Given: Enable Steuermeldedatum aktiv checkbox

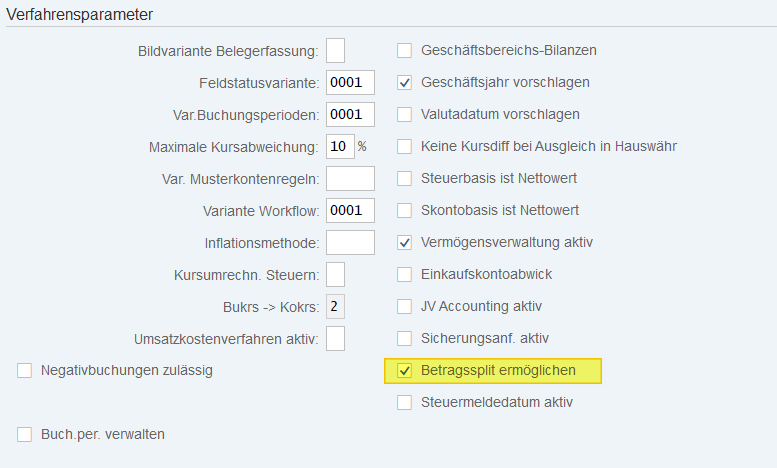Looking at the screenshot, I should (x=404, y=403).
